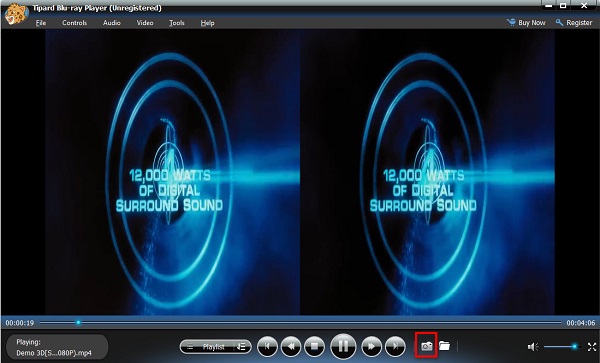This screenshot has height=363, width=600.
Task: Take a snapshot with the camera icon
Action: click(426, 346)
